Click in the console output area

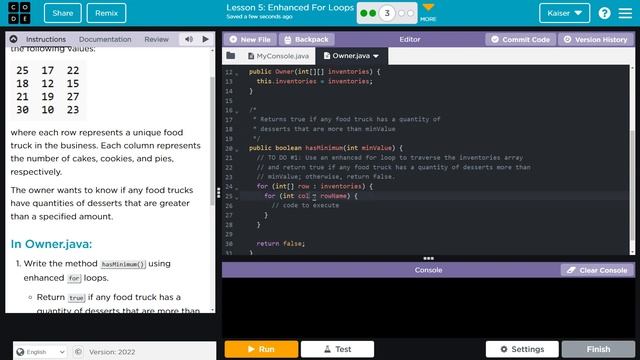coord(428,308)
